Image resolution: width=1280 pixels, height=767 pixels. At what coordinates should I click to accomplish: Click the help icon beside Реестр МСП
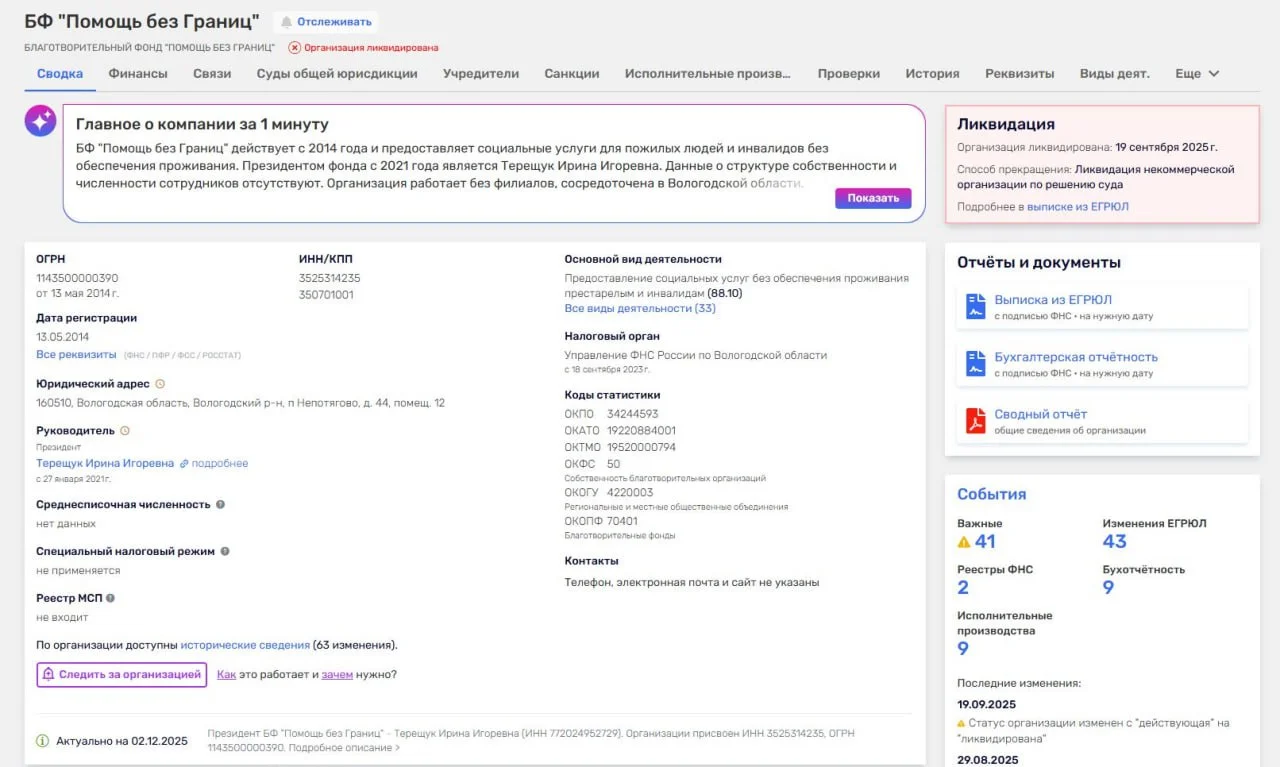pyautogui.click(x=110, y=598)
